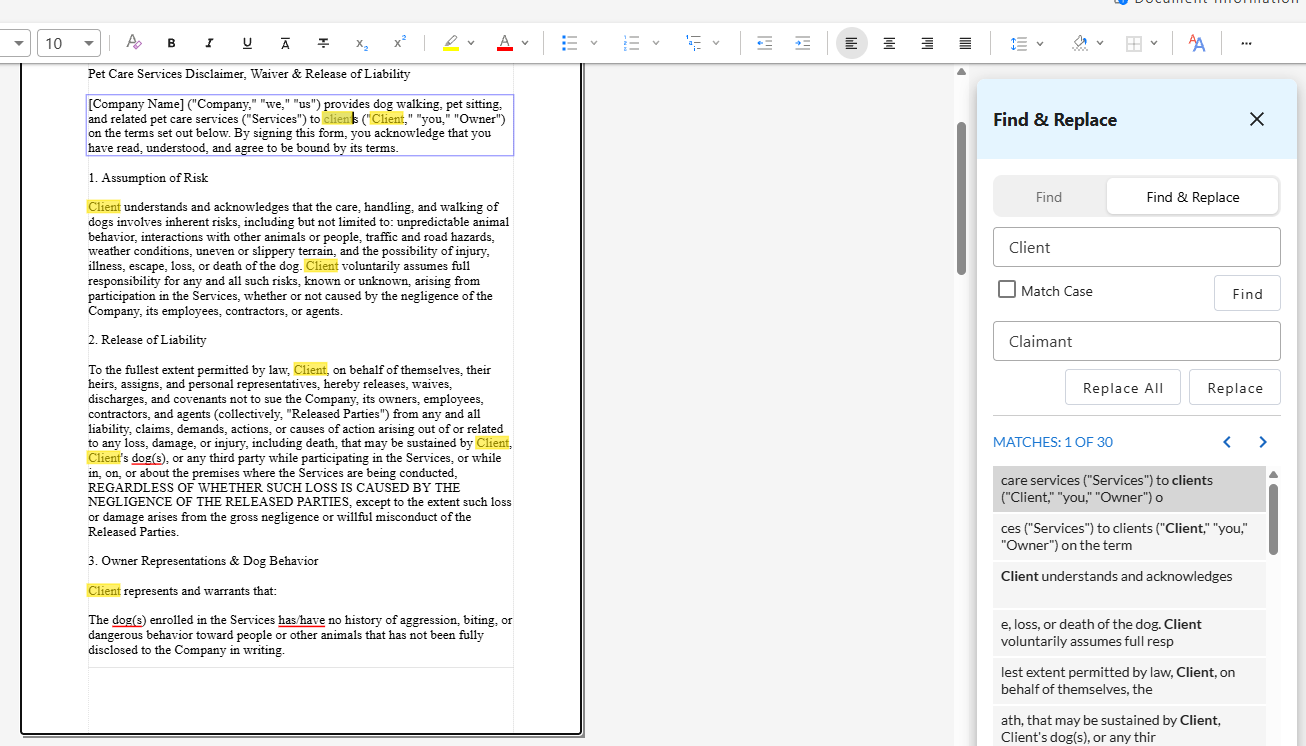Justify the paragraph text
Image resolution: width=1306 pixels, height=746 pixels.
965,43
